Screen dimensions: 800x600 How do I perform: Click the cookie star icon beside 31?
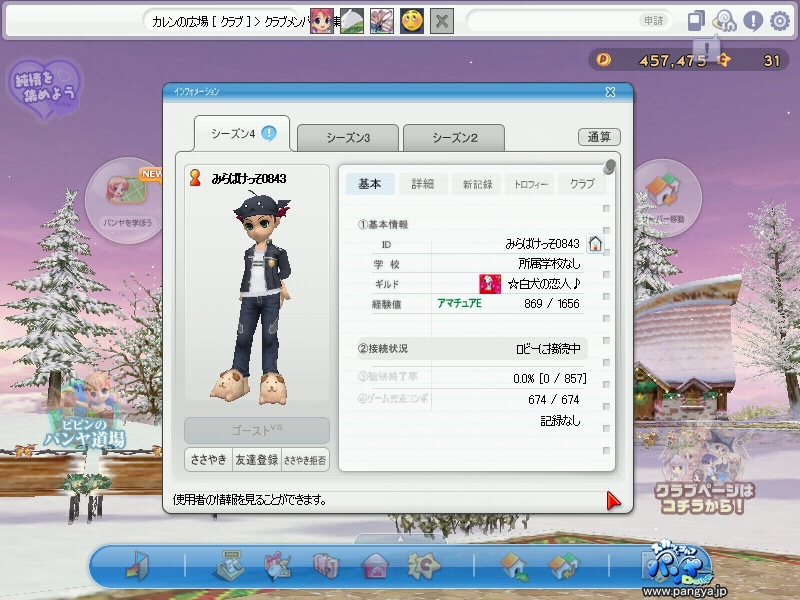pos(723,60)
